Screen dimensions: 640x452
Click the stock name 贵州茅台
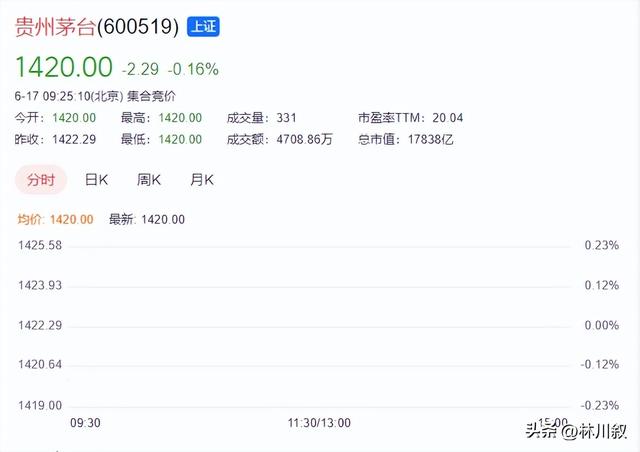[55, 27]
